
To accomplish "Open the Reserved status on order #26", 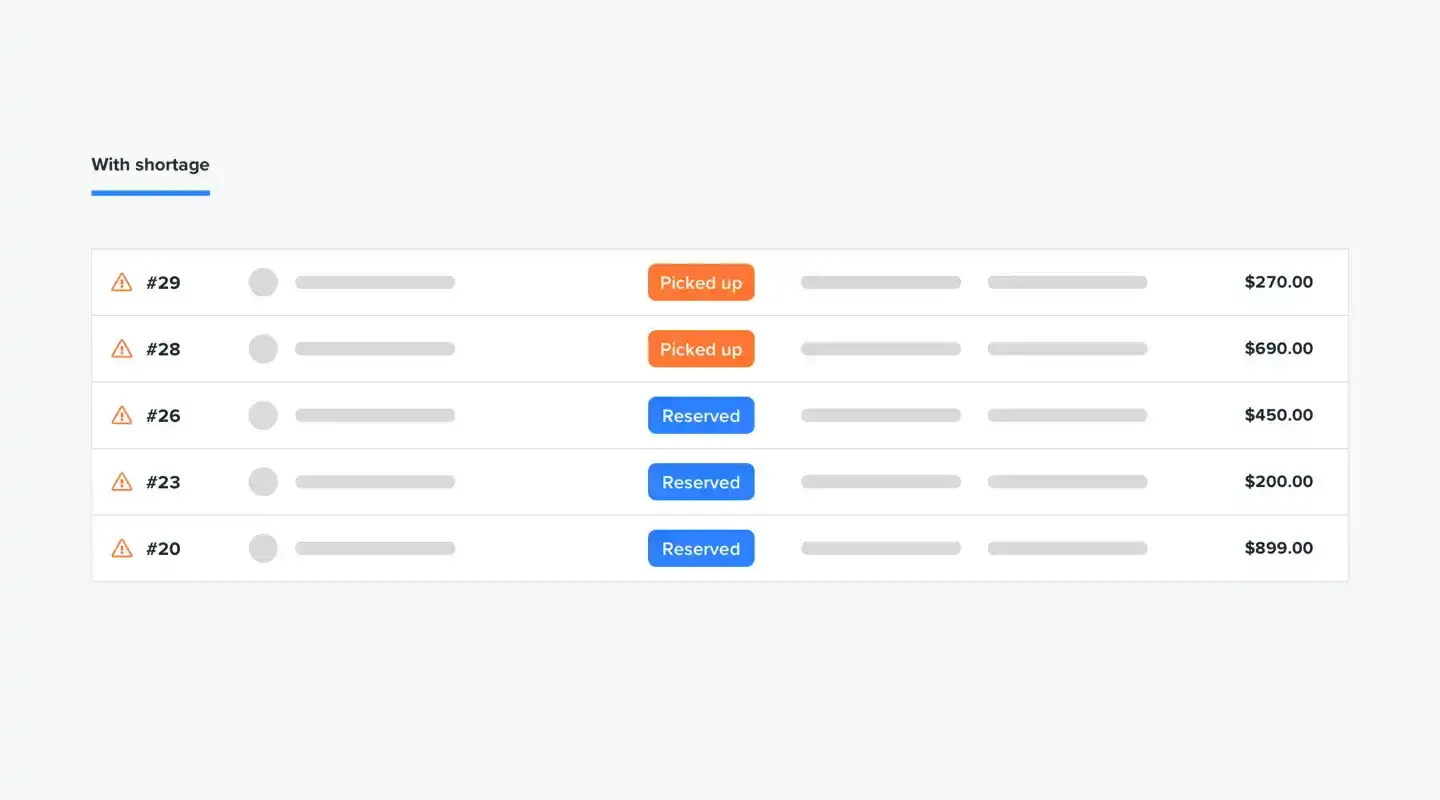I will (701, 415).
